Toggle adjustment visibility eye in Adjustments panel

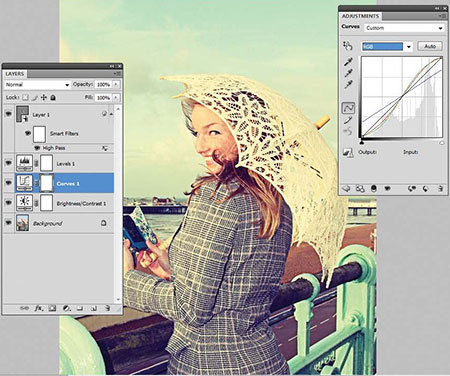click(387, 189)
